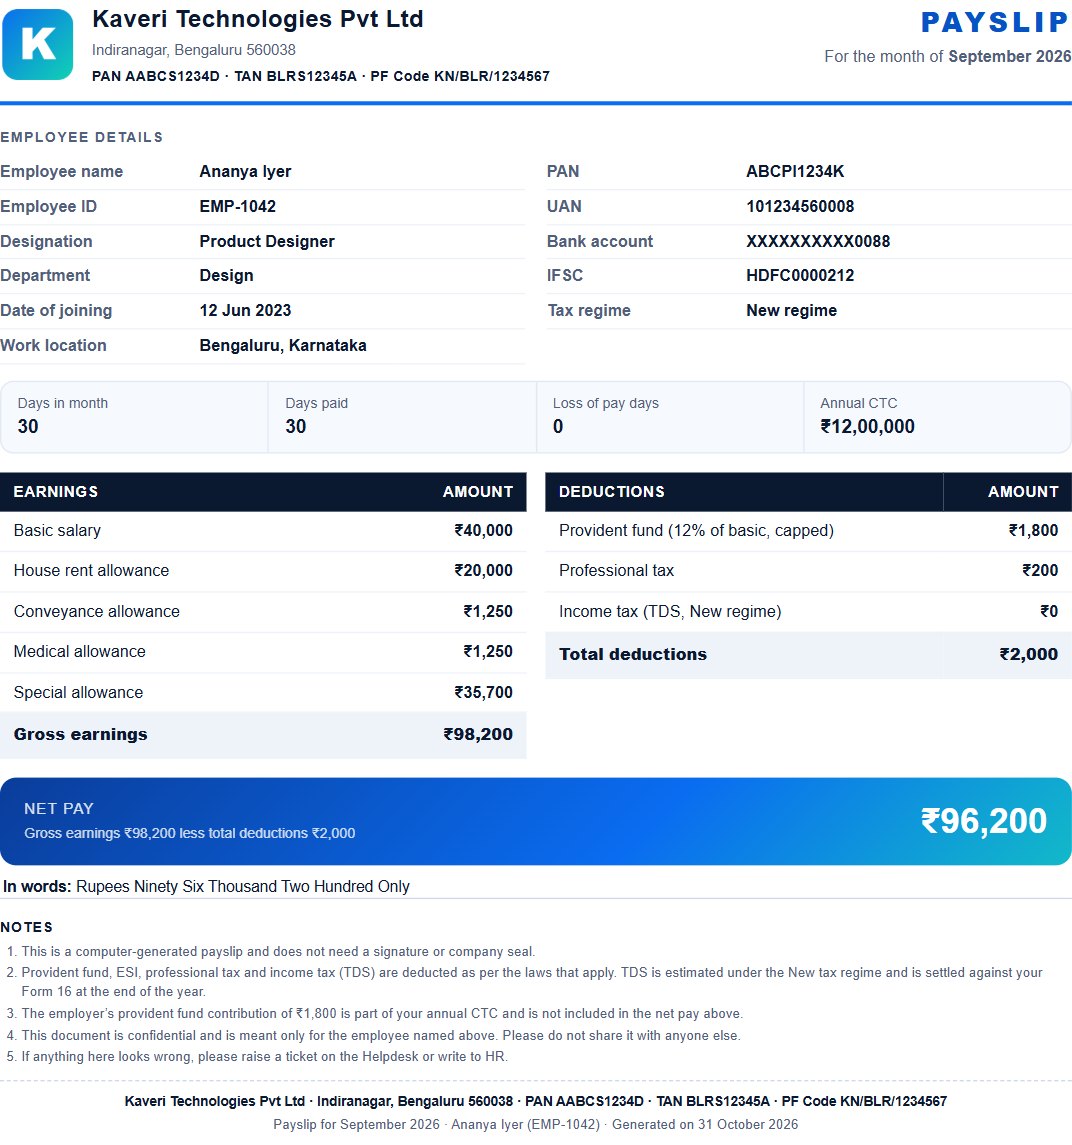Click the NOTES heading
Image resolution: width=1072 pixels, height=1145 pixels.
(26, 927)
